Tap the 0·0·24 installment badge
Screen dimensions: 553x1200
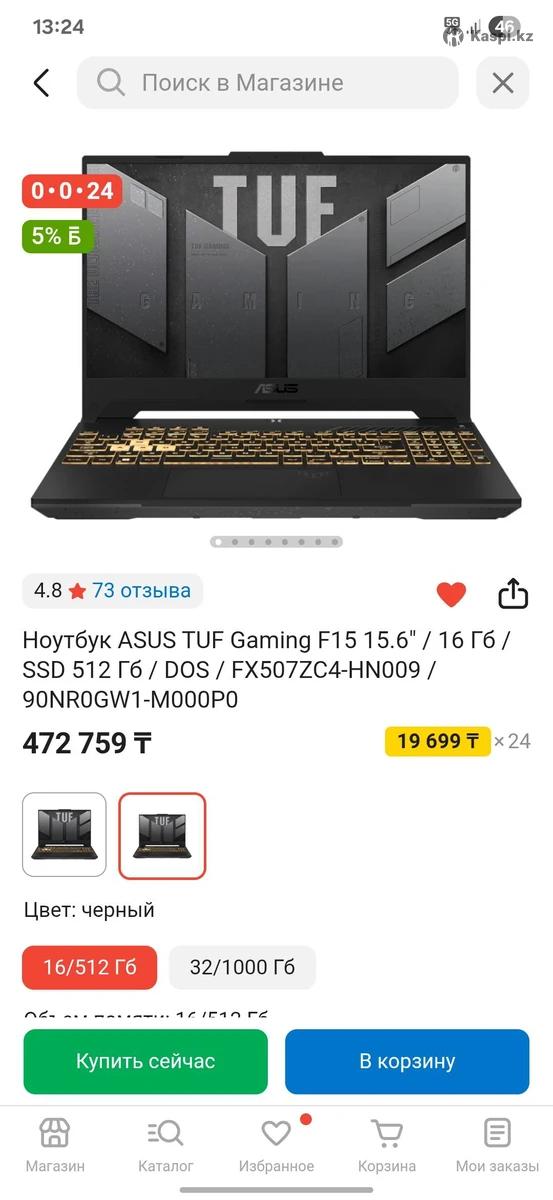[x=72, y=190]
